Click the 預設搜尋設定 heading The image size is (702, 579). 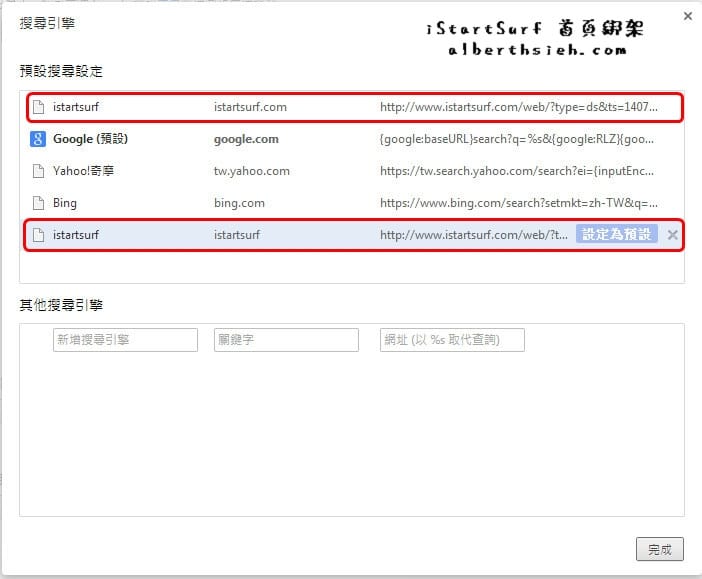(x=61, y=71)
